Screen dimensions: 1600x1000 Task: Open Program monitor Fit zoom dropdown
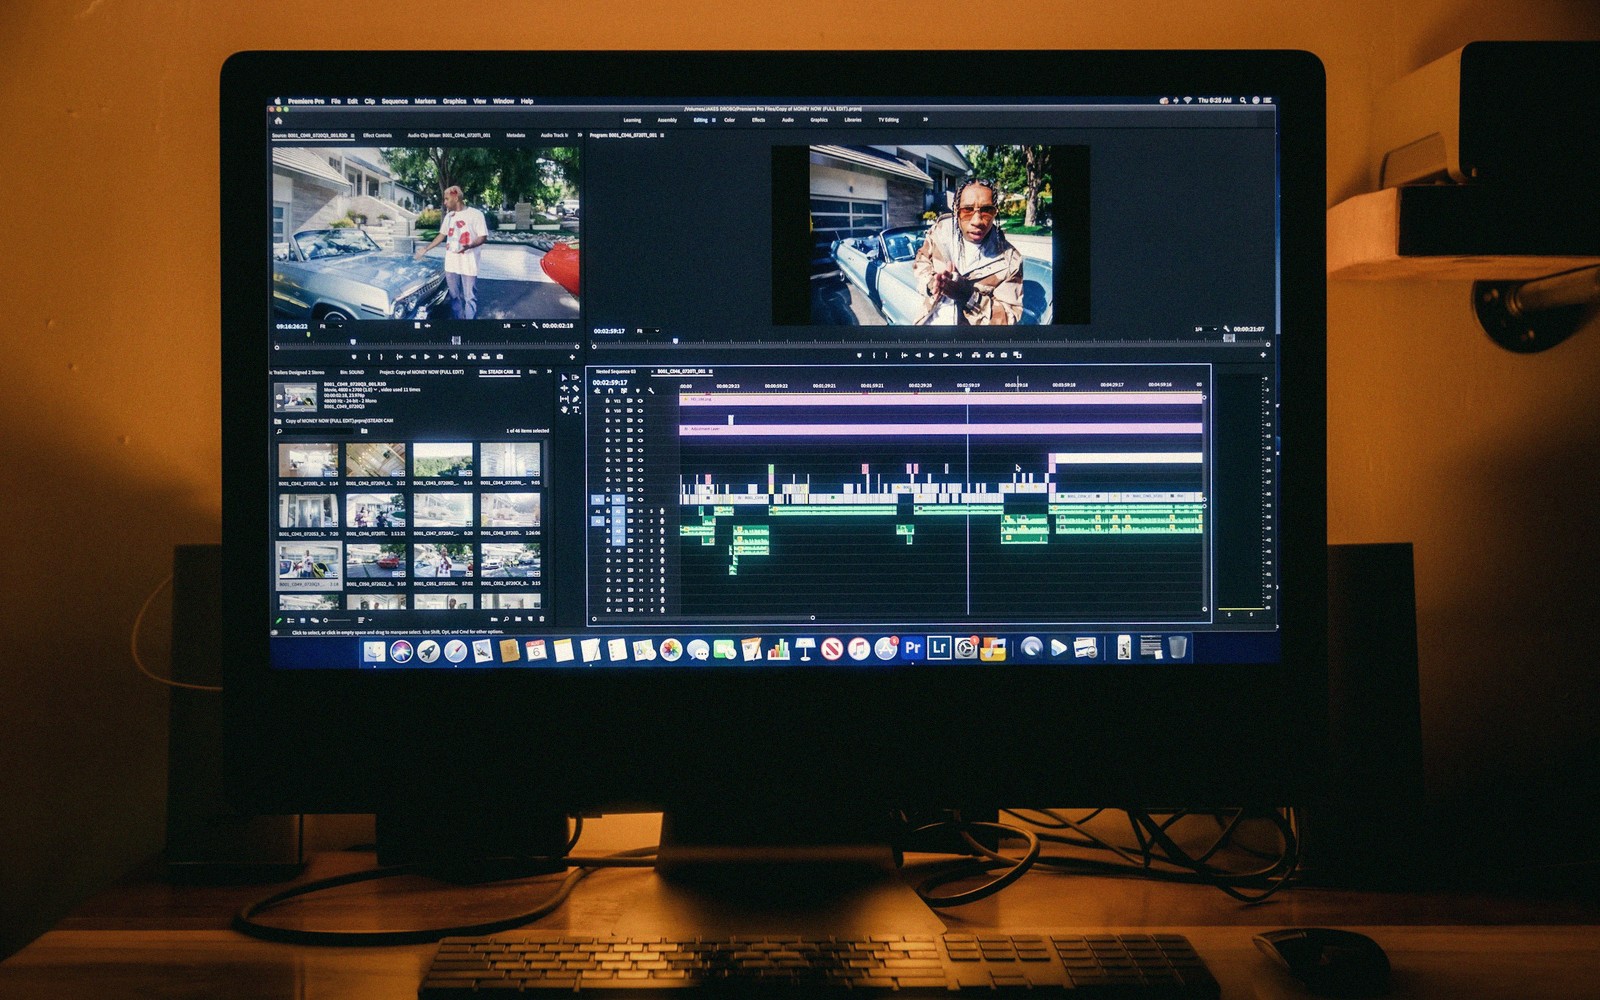click(648, 331)
